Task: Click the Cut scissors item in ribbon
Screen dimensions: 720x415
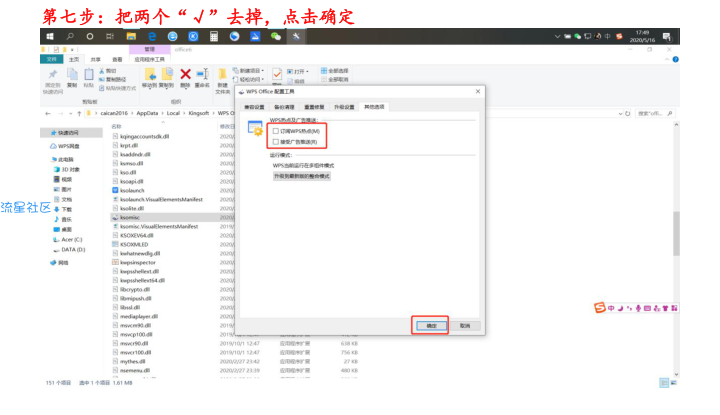Action: [108, 71]
